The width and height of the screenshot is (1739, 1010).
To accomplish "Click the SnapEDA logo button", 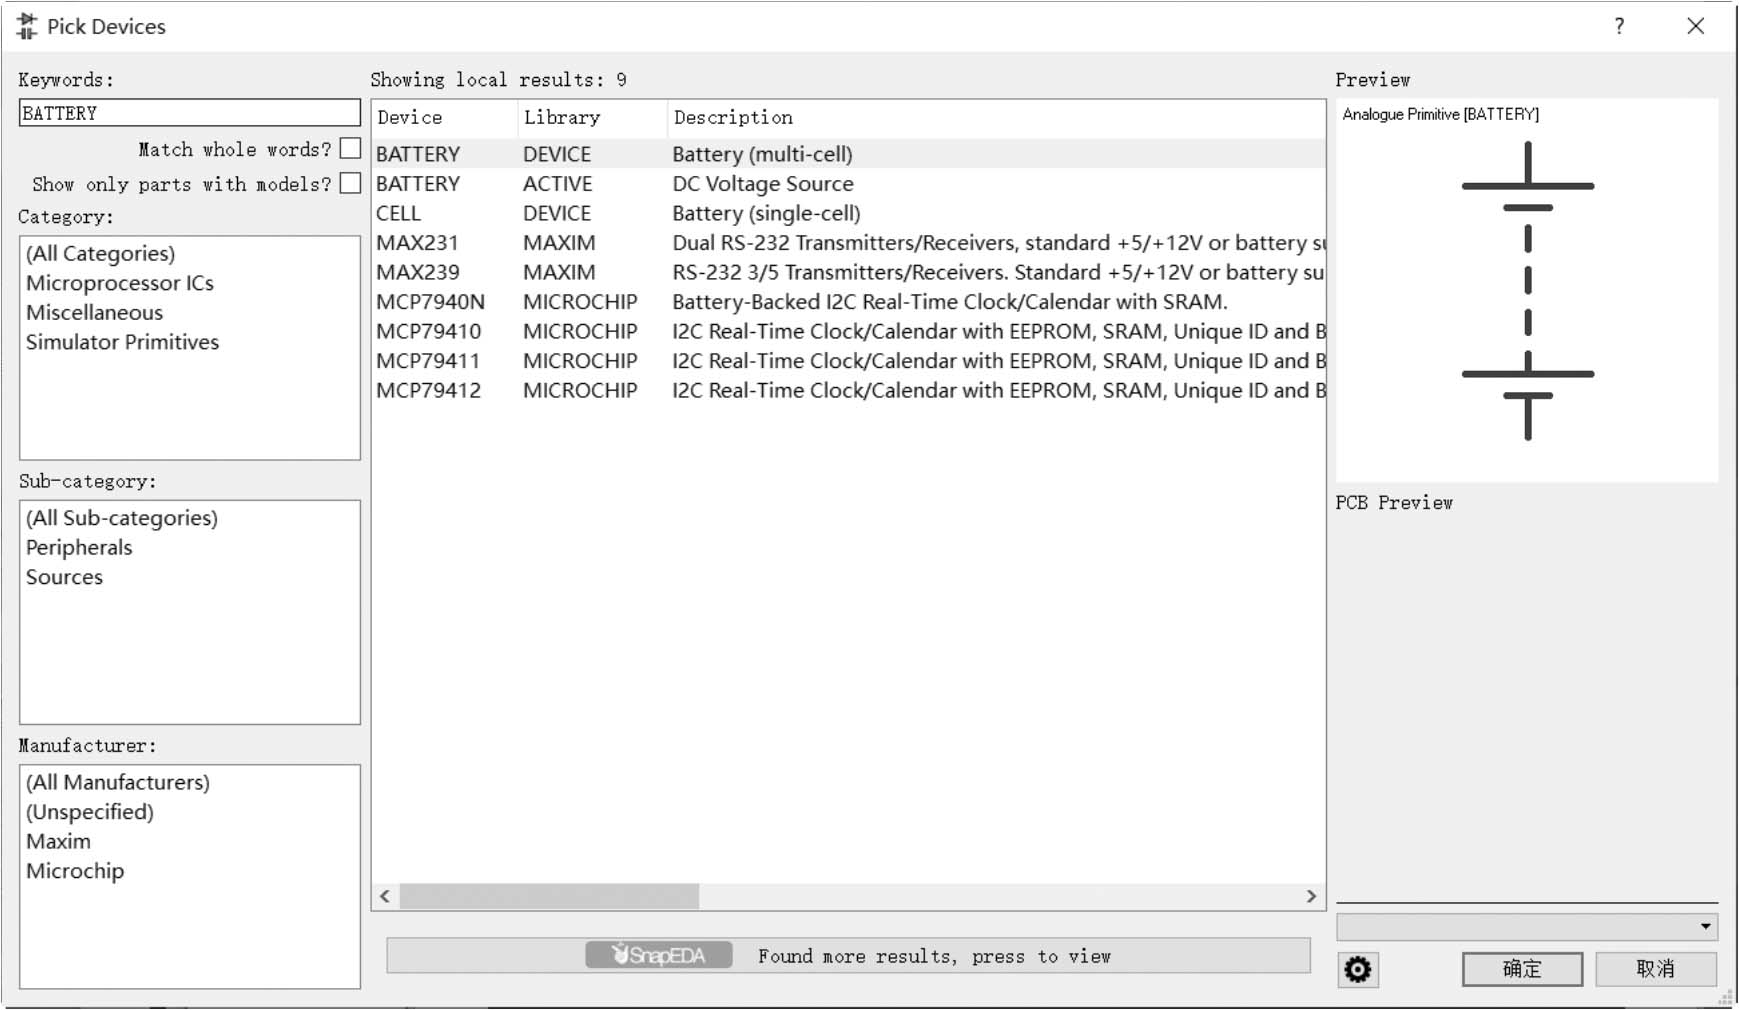I will [659, 955].
